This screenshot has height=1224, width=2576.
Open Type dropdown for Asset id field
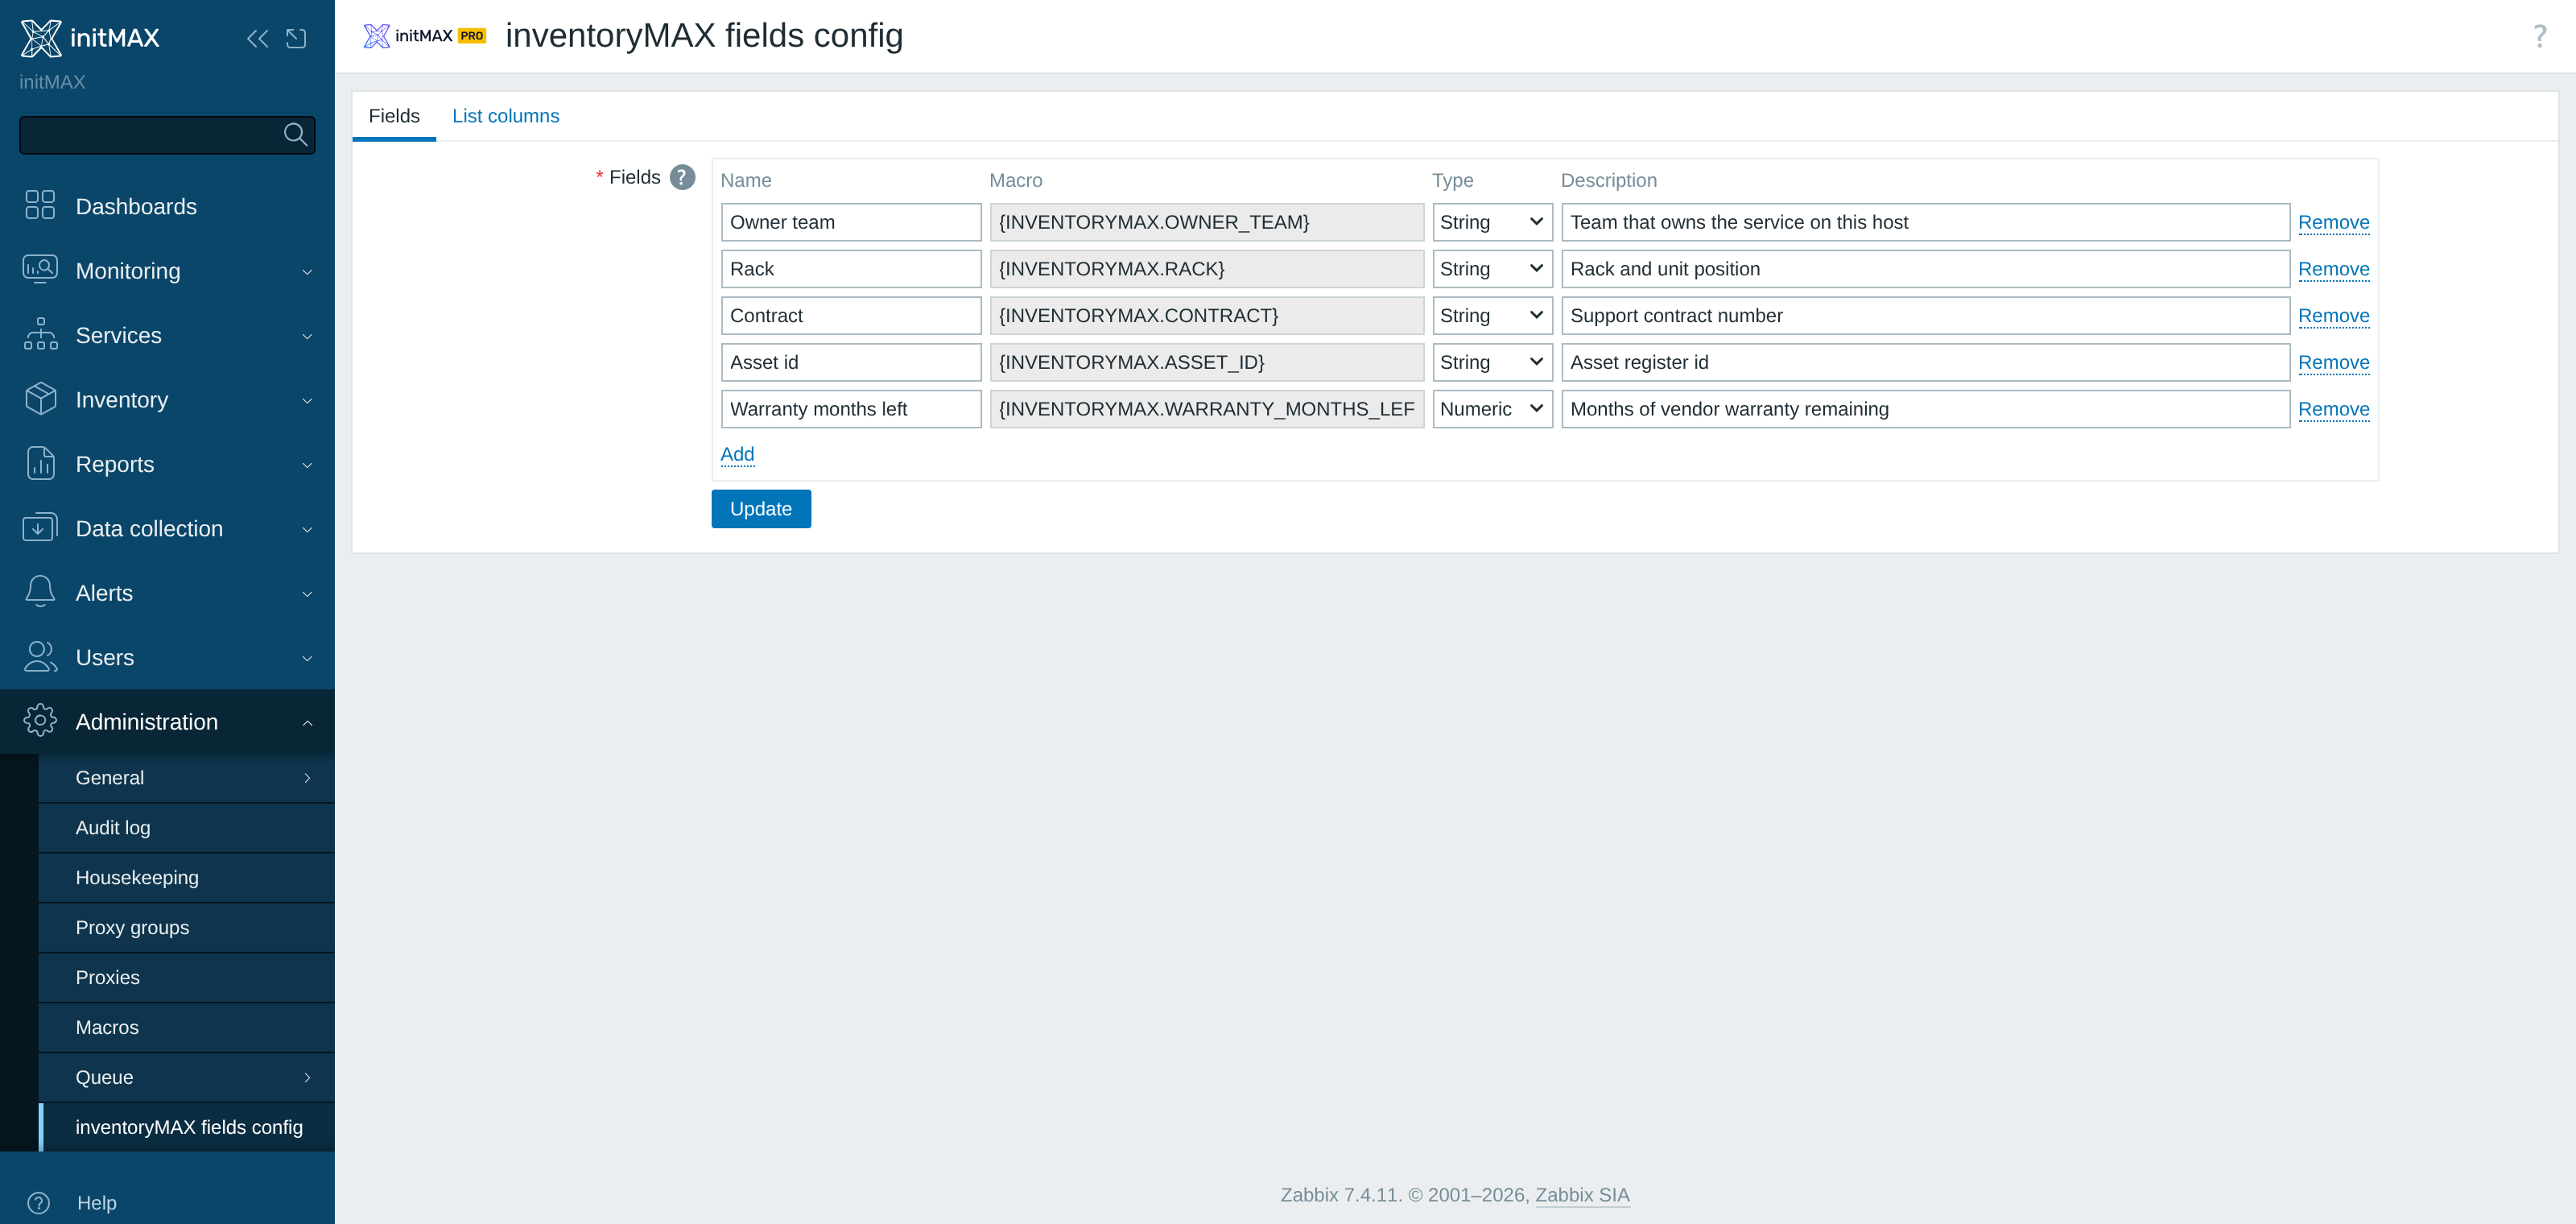pos(1492,362)
